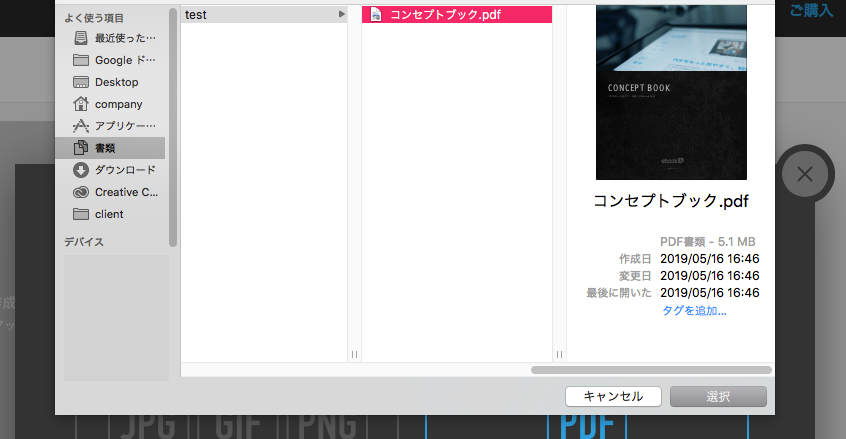This screenshot has width=846, height=439.
Task: Click the Google ド… folder icon
Action: [x=81, y=60]
